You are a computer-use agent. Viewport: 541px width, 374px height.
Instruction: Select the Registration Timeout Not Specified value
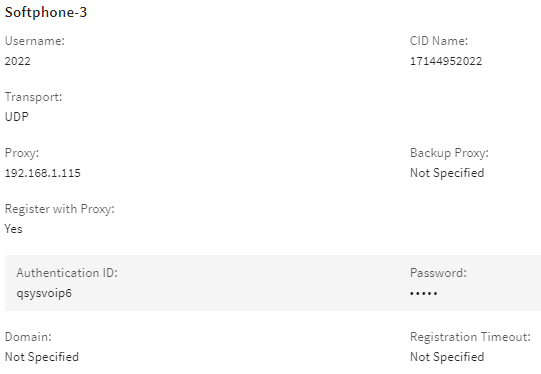(x=447, y=357)
